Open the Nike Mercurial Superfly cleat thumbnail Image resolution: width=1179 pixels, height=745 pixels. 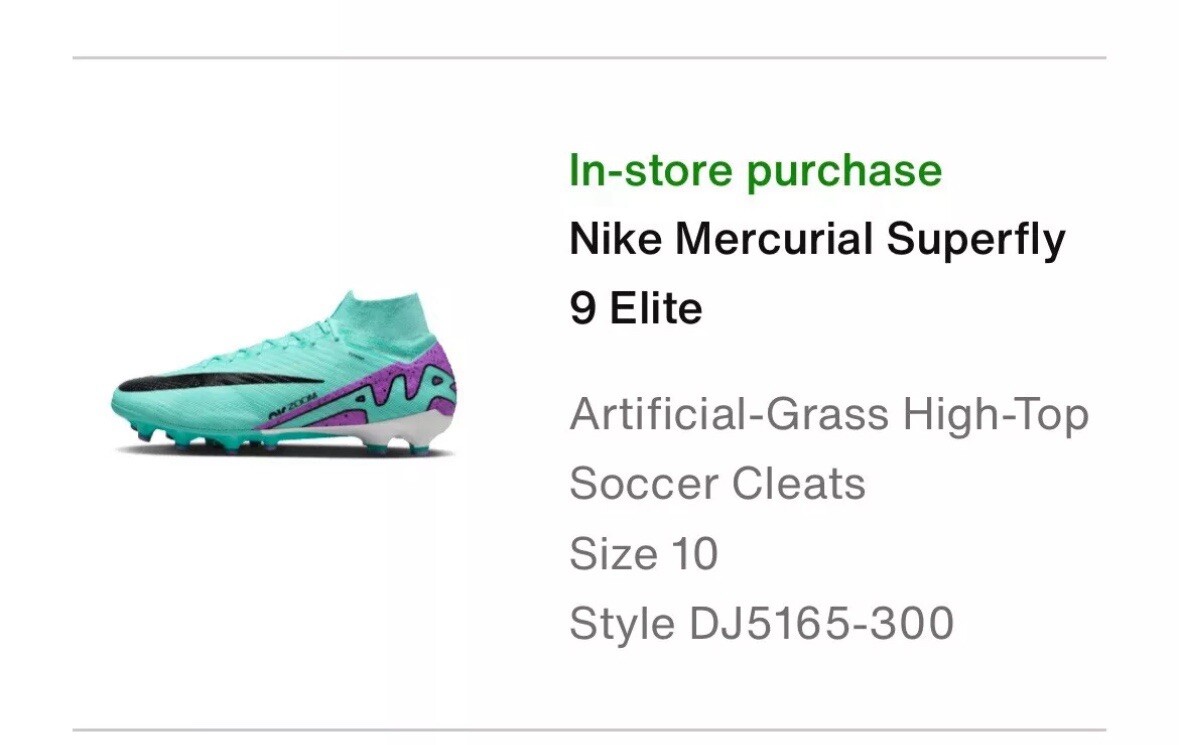tap(284, 374)
